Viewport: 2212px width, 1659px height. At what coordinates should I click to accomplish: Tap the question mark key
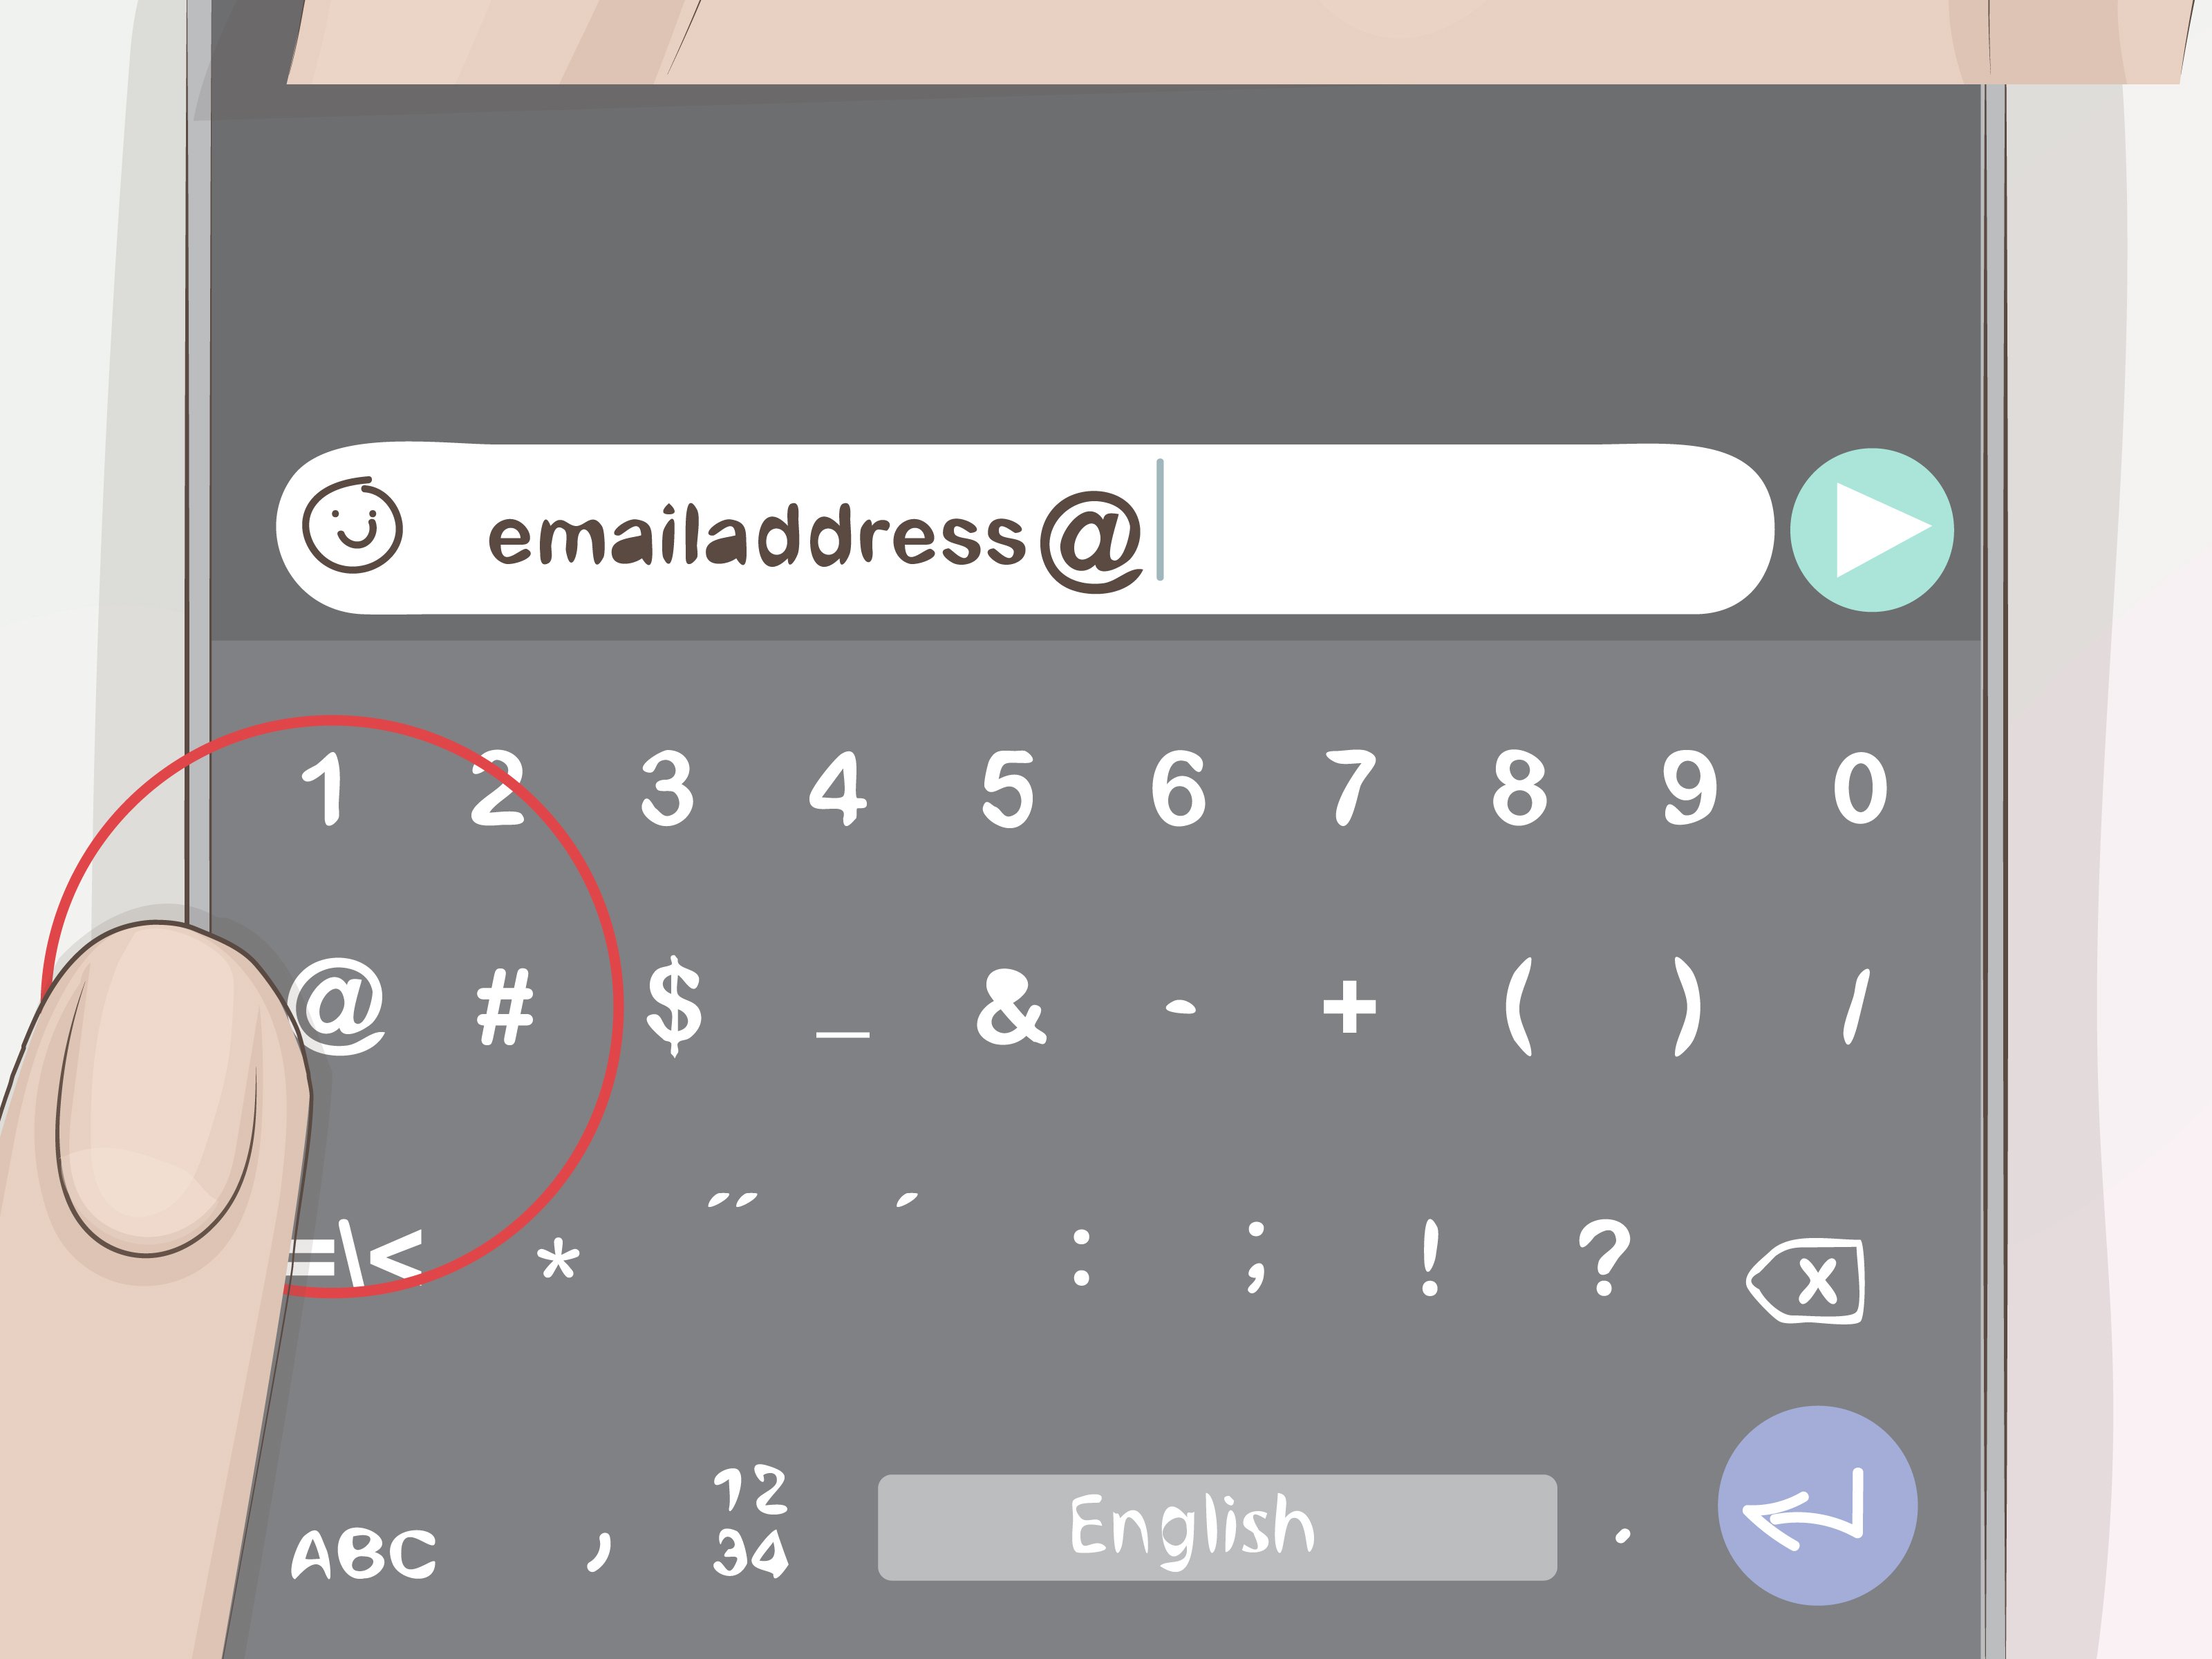tap(1604, 1257)
